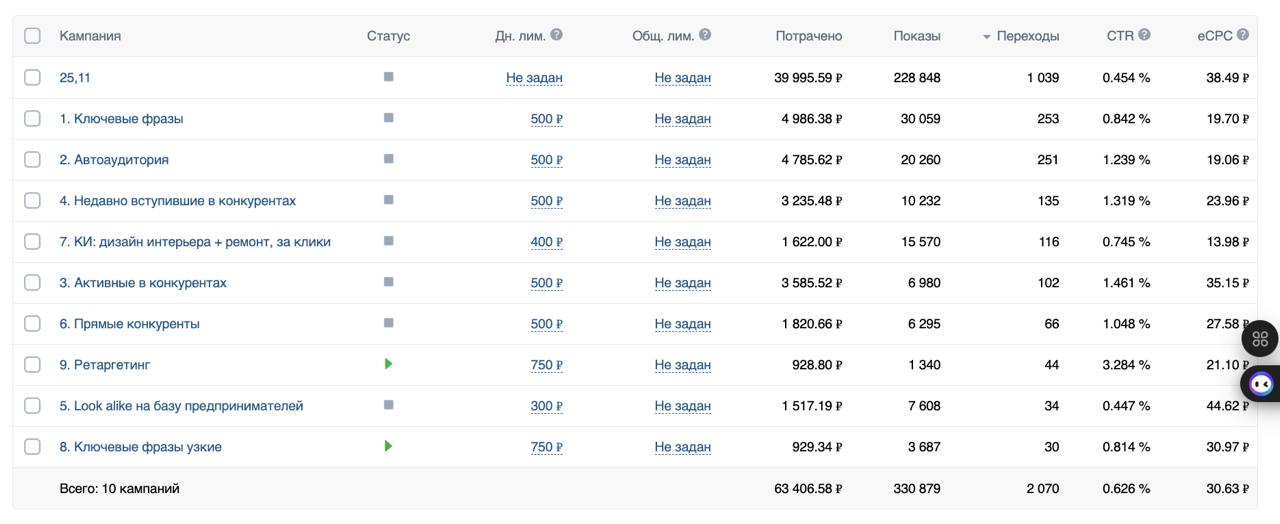Open campaign 8. Ключевые фразы узкие

tap(140, 446)
